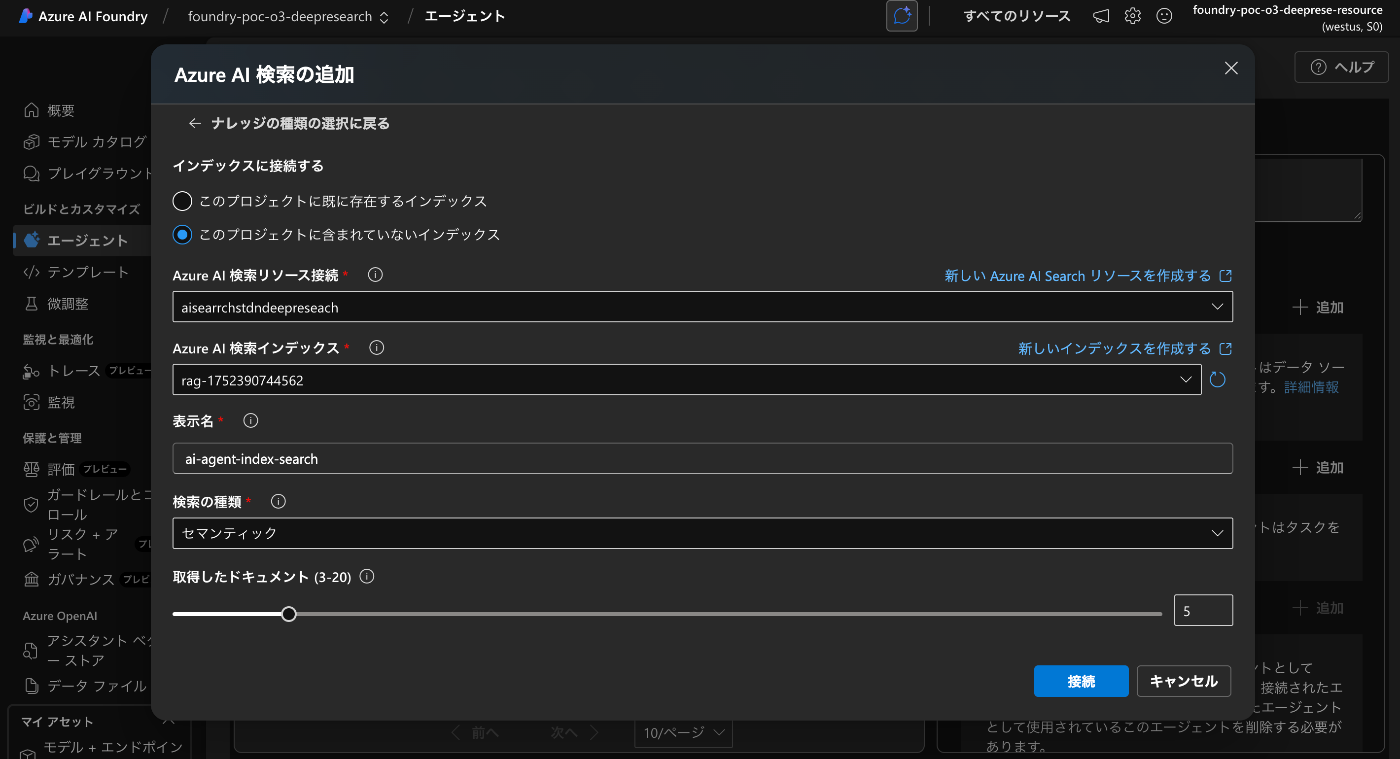
Task: Open the Azure AI 検索リソース接続 dropdown
Action: (x=702, y=307)
